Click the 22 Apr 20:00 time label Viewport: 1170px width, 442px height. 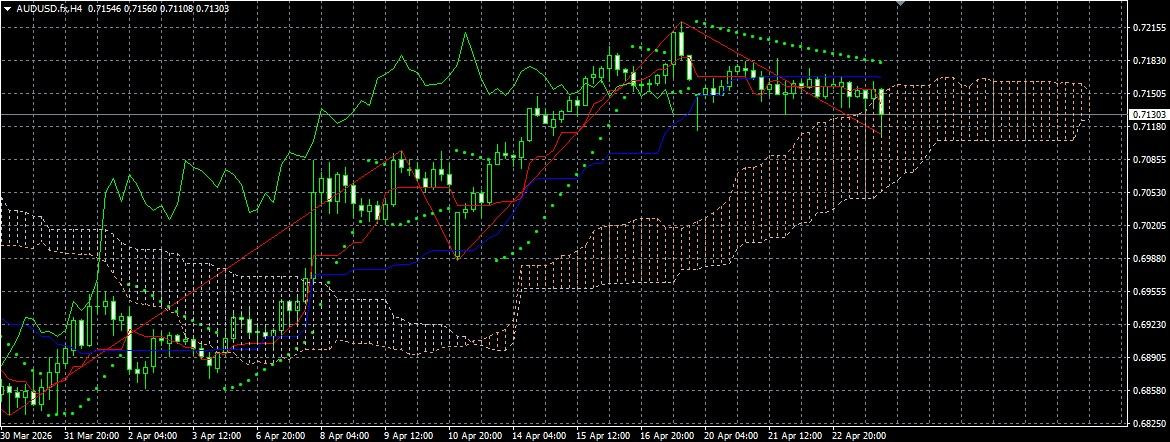coord(859,435)
